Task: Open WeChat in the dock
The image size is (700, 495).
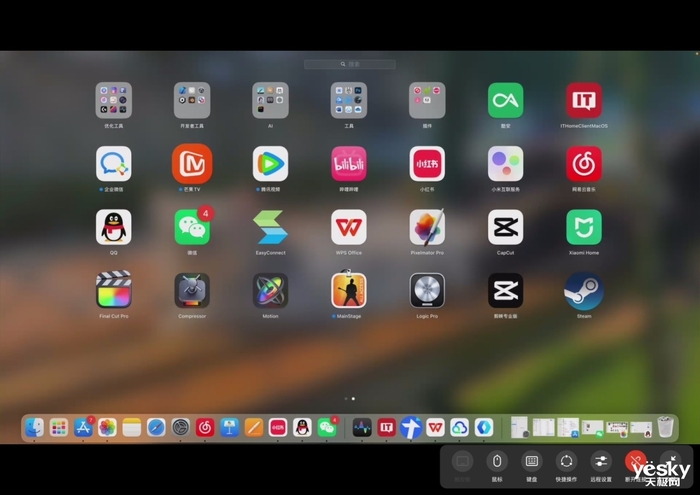Action: (x=327, y=428)
